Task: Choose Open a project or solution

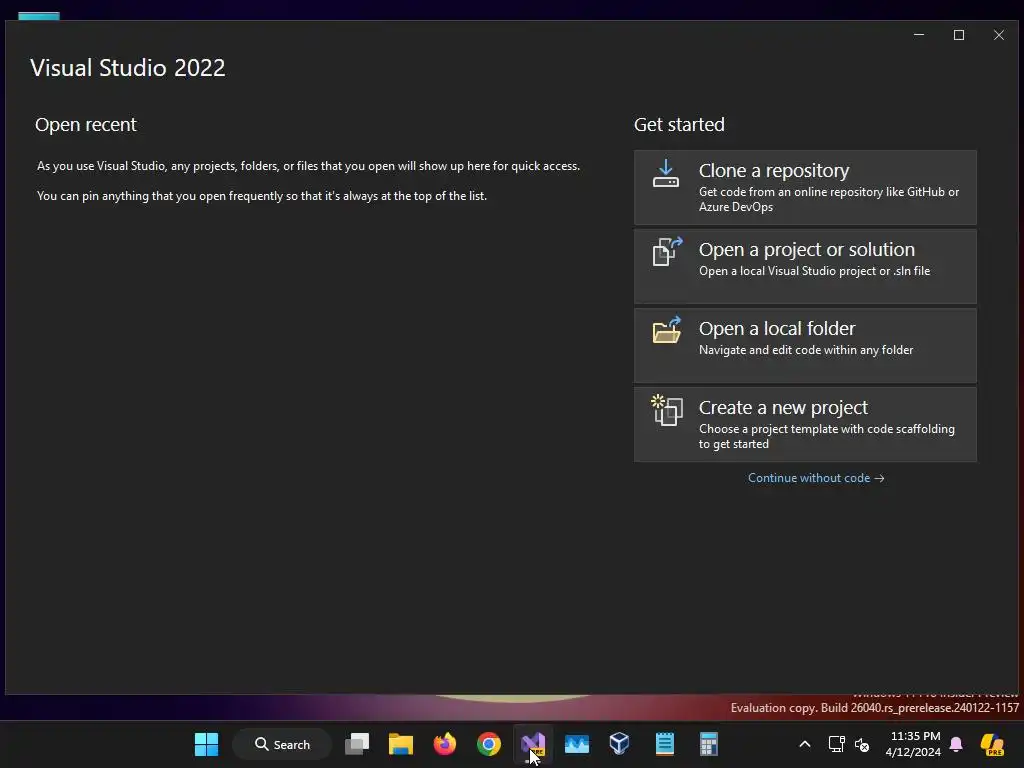Action: (x=805, y=266)
